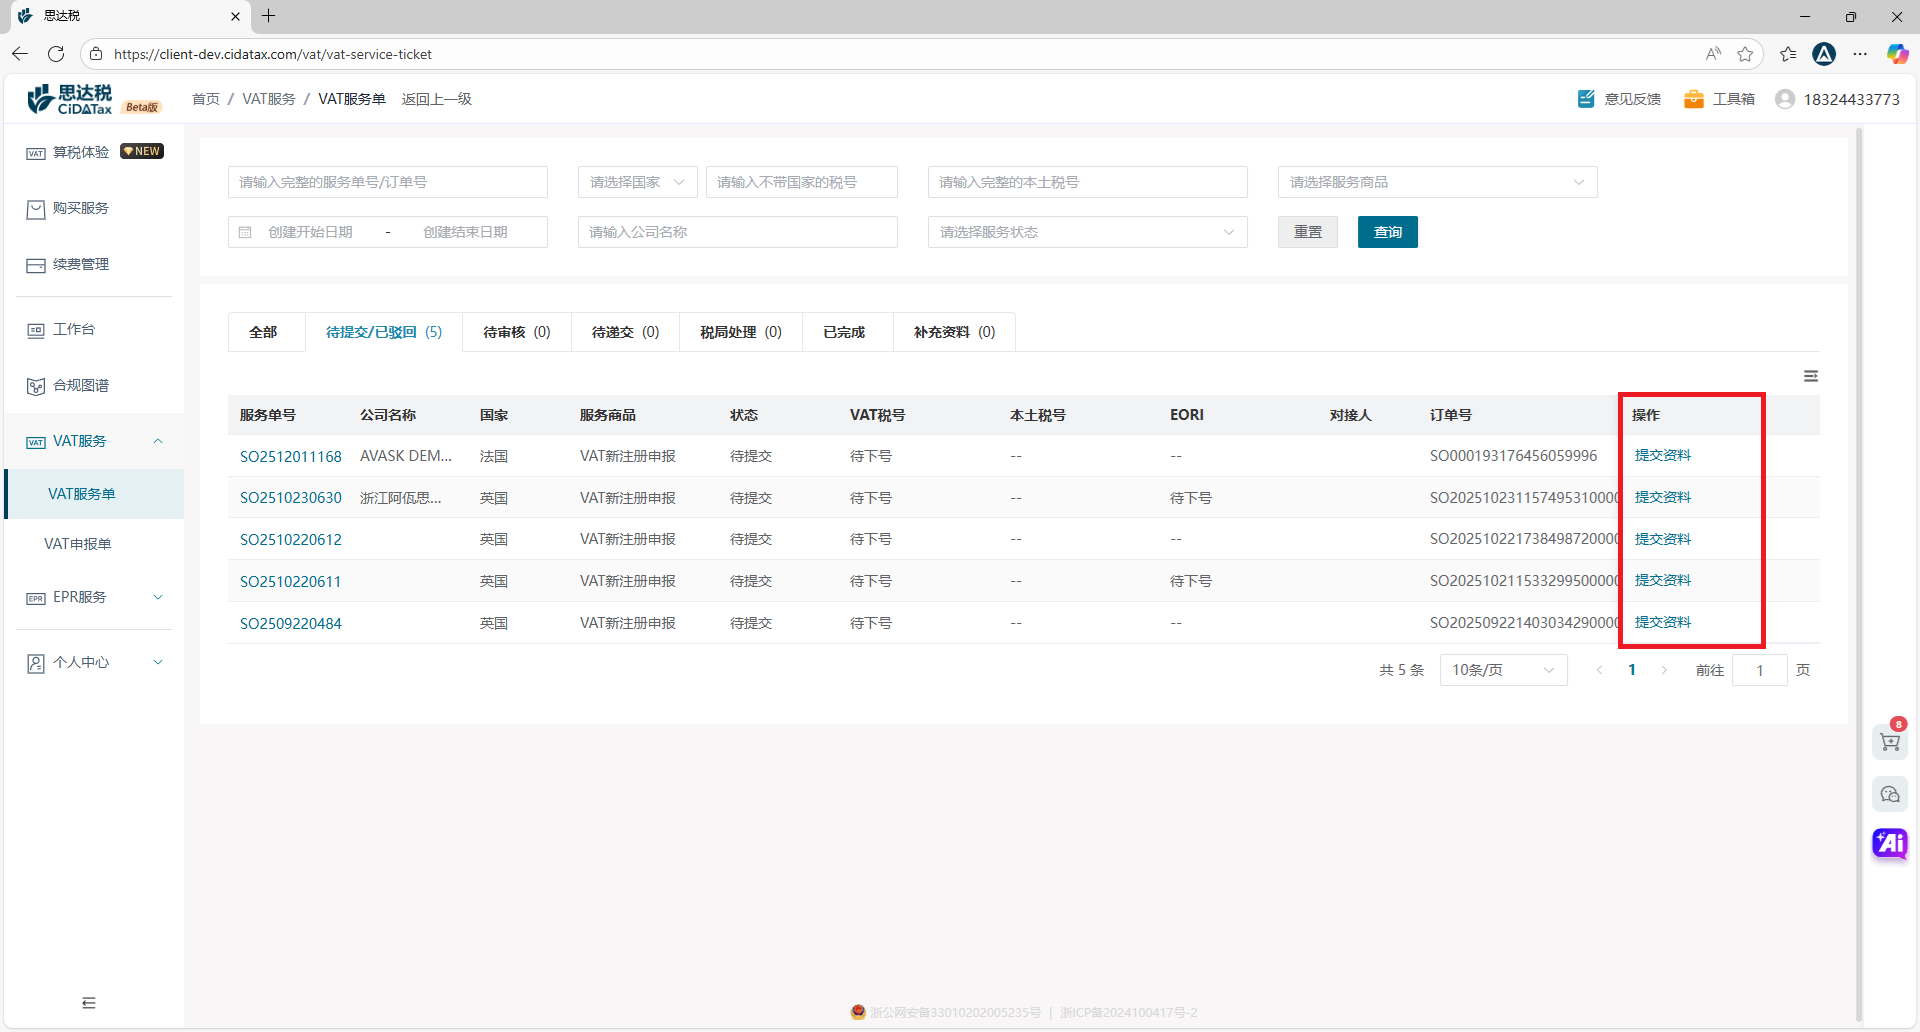
Task: Click the company name input field
Action: (x=737, y=232)
